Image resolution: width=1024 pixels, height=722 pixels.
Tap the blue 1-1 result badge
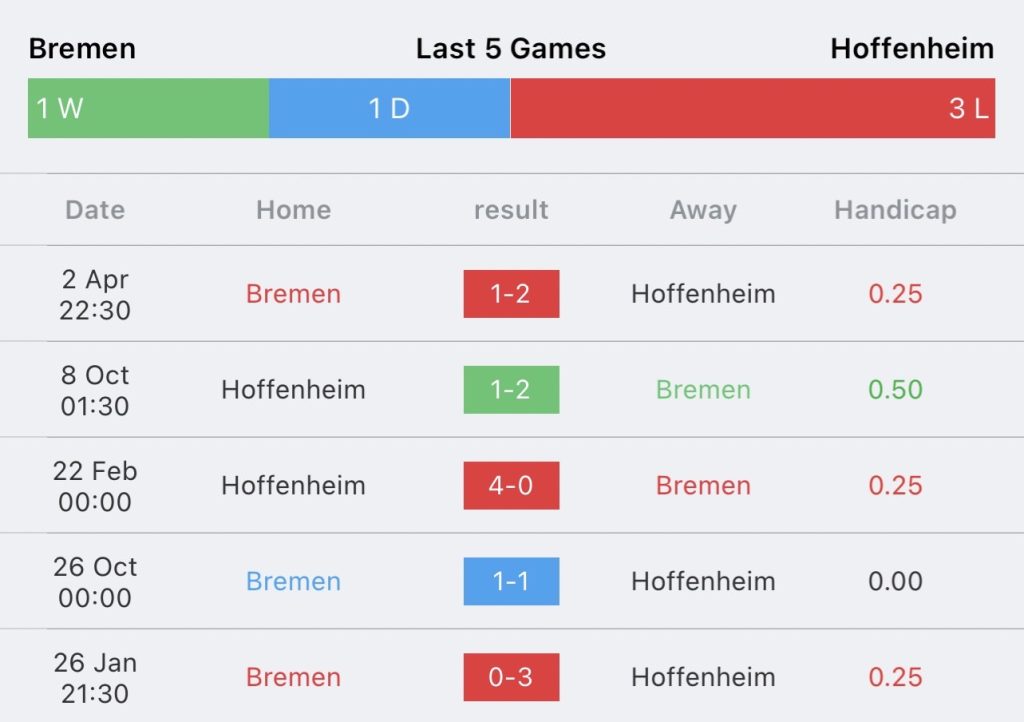tap(511, 582)
